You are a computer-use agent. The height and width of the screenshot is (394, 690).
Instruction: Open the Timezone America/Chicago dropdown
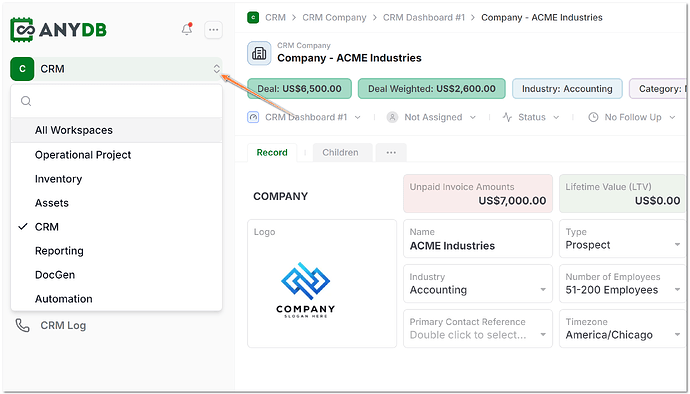(677, 335)
